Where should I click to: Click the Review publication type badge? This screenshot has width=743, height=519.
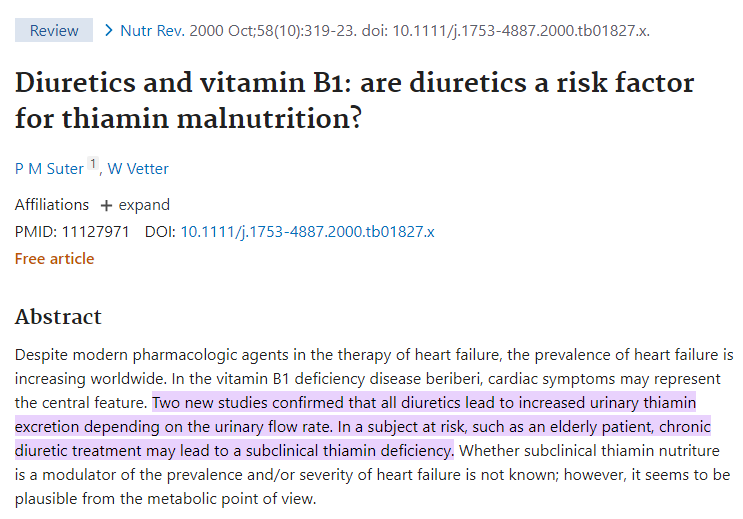coord(54,30)
